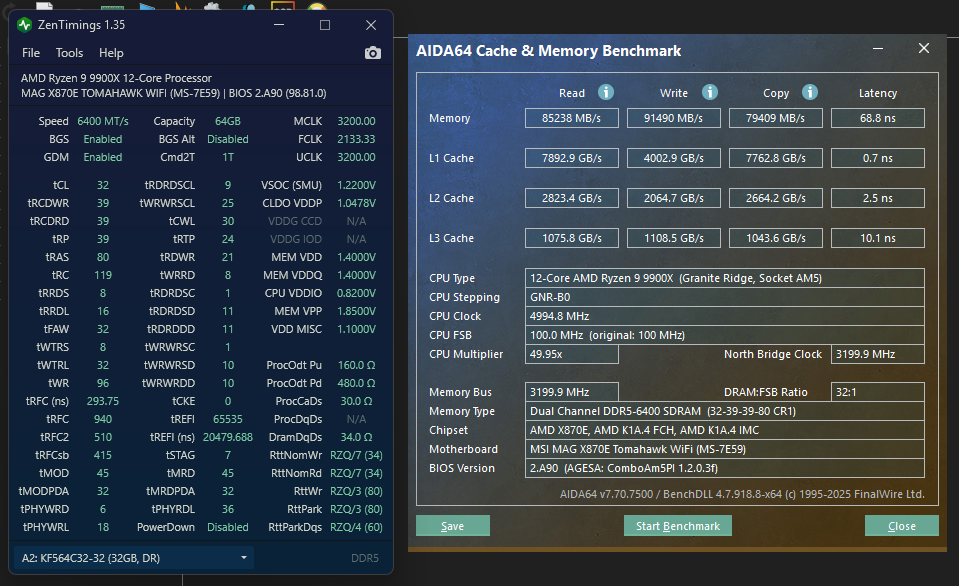This screenshot has width=959, height=586.
Task: Click the Chipset field AMD X870E
Action: (725, 430)
